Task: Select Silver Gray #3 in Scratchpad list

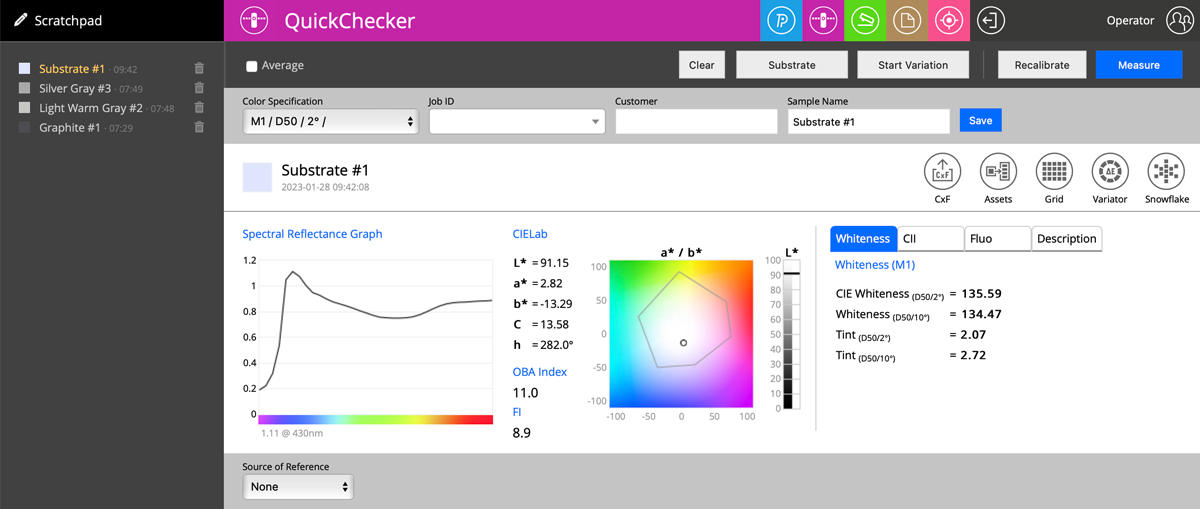Action: (75, 88)
